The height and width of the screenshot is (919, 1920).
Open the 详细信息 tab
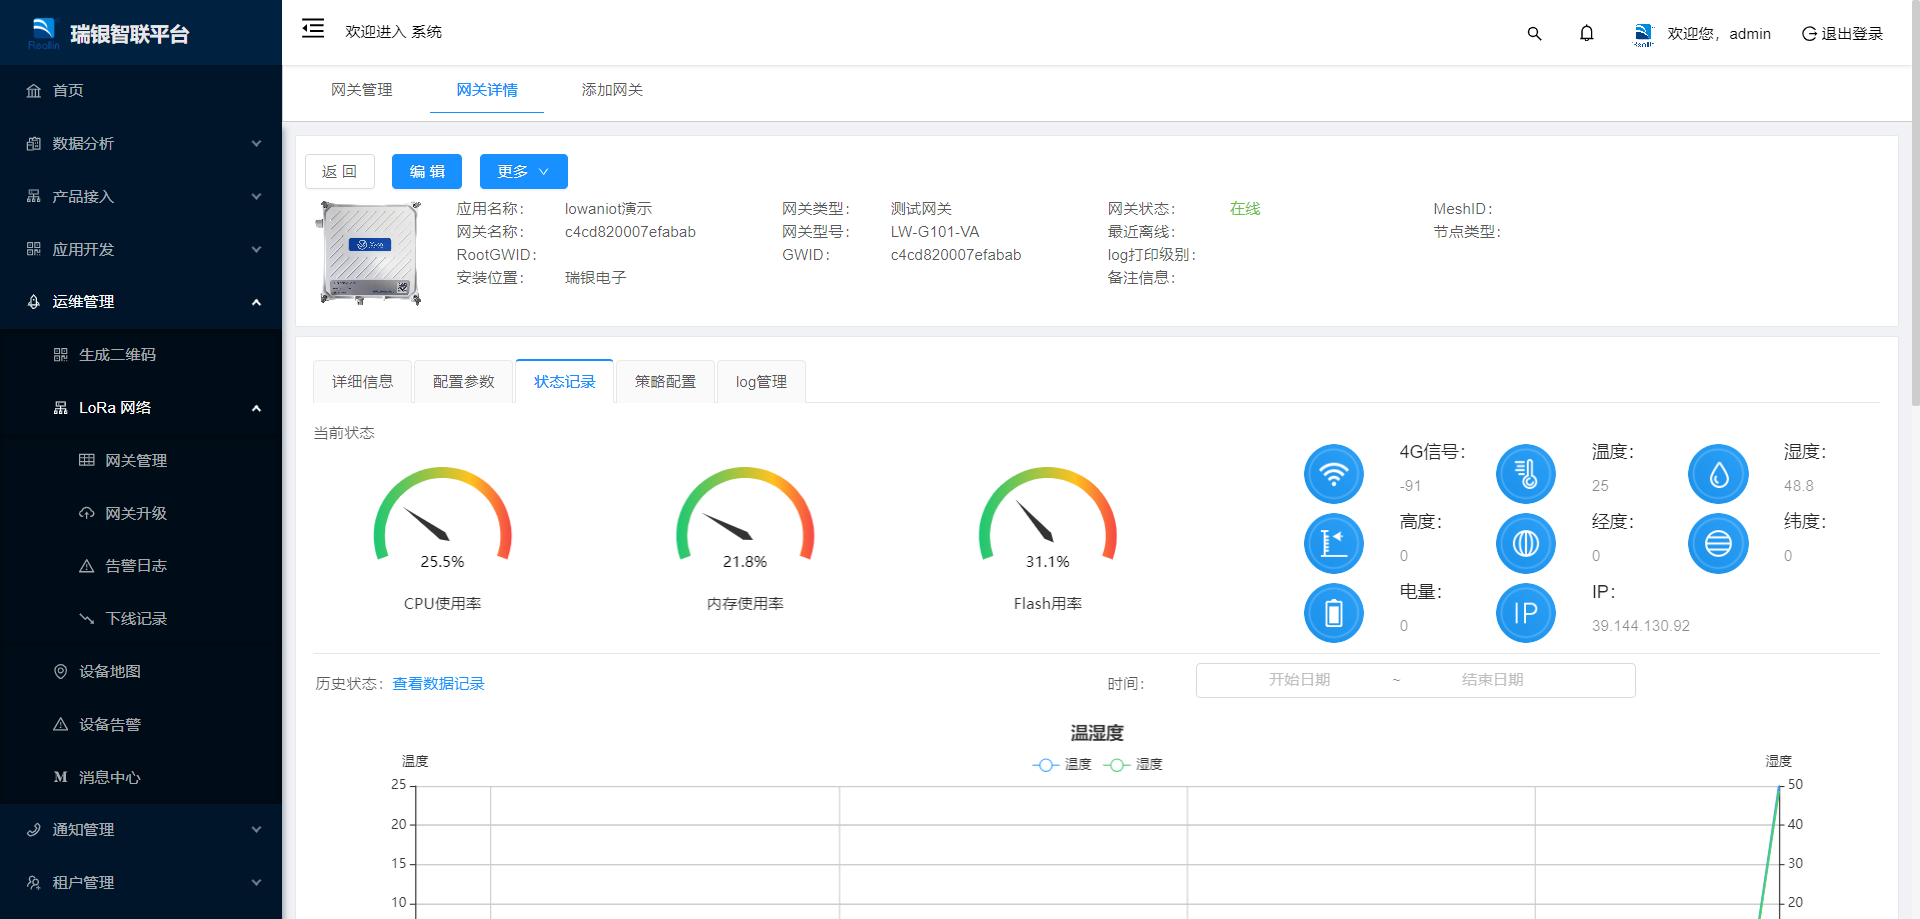pyautogui.click(x=362, y=382)
